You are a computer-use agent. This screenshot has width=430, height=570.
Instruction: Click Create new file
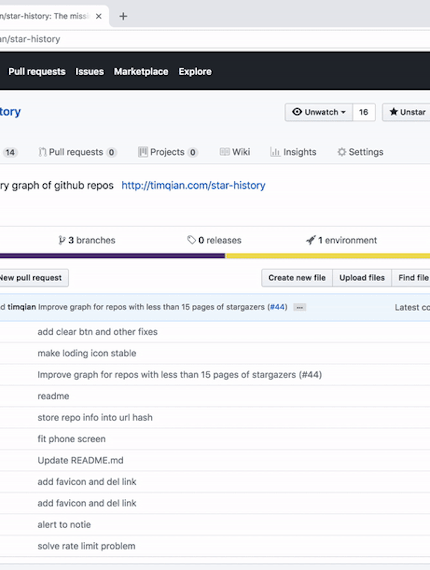pyautogui.click(x=297, y=278)
